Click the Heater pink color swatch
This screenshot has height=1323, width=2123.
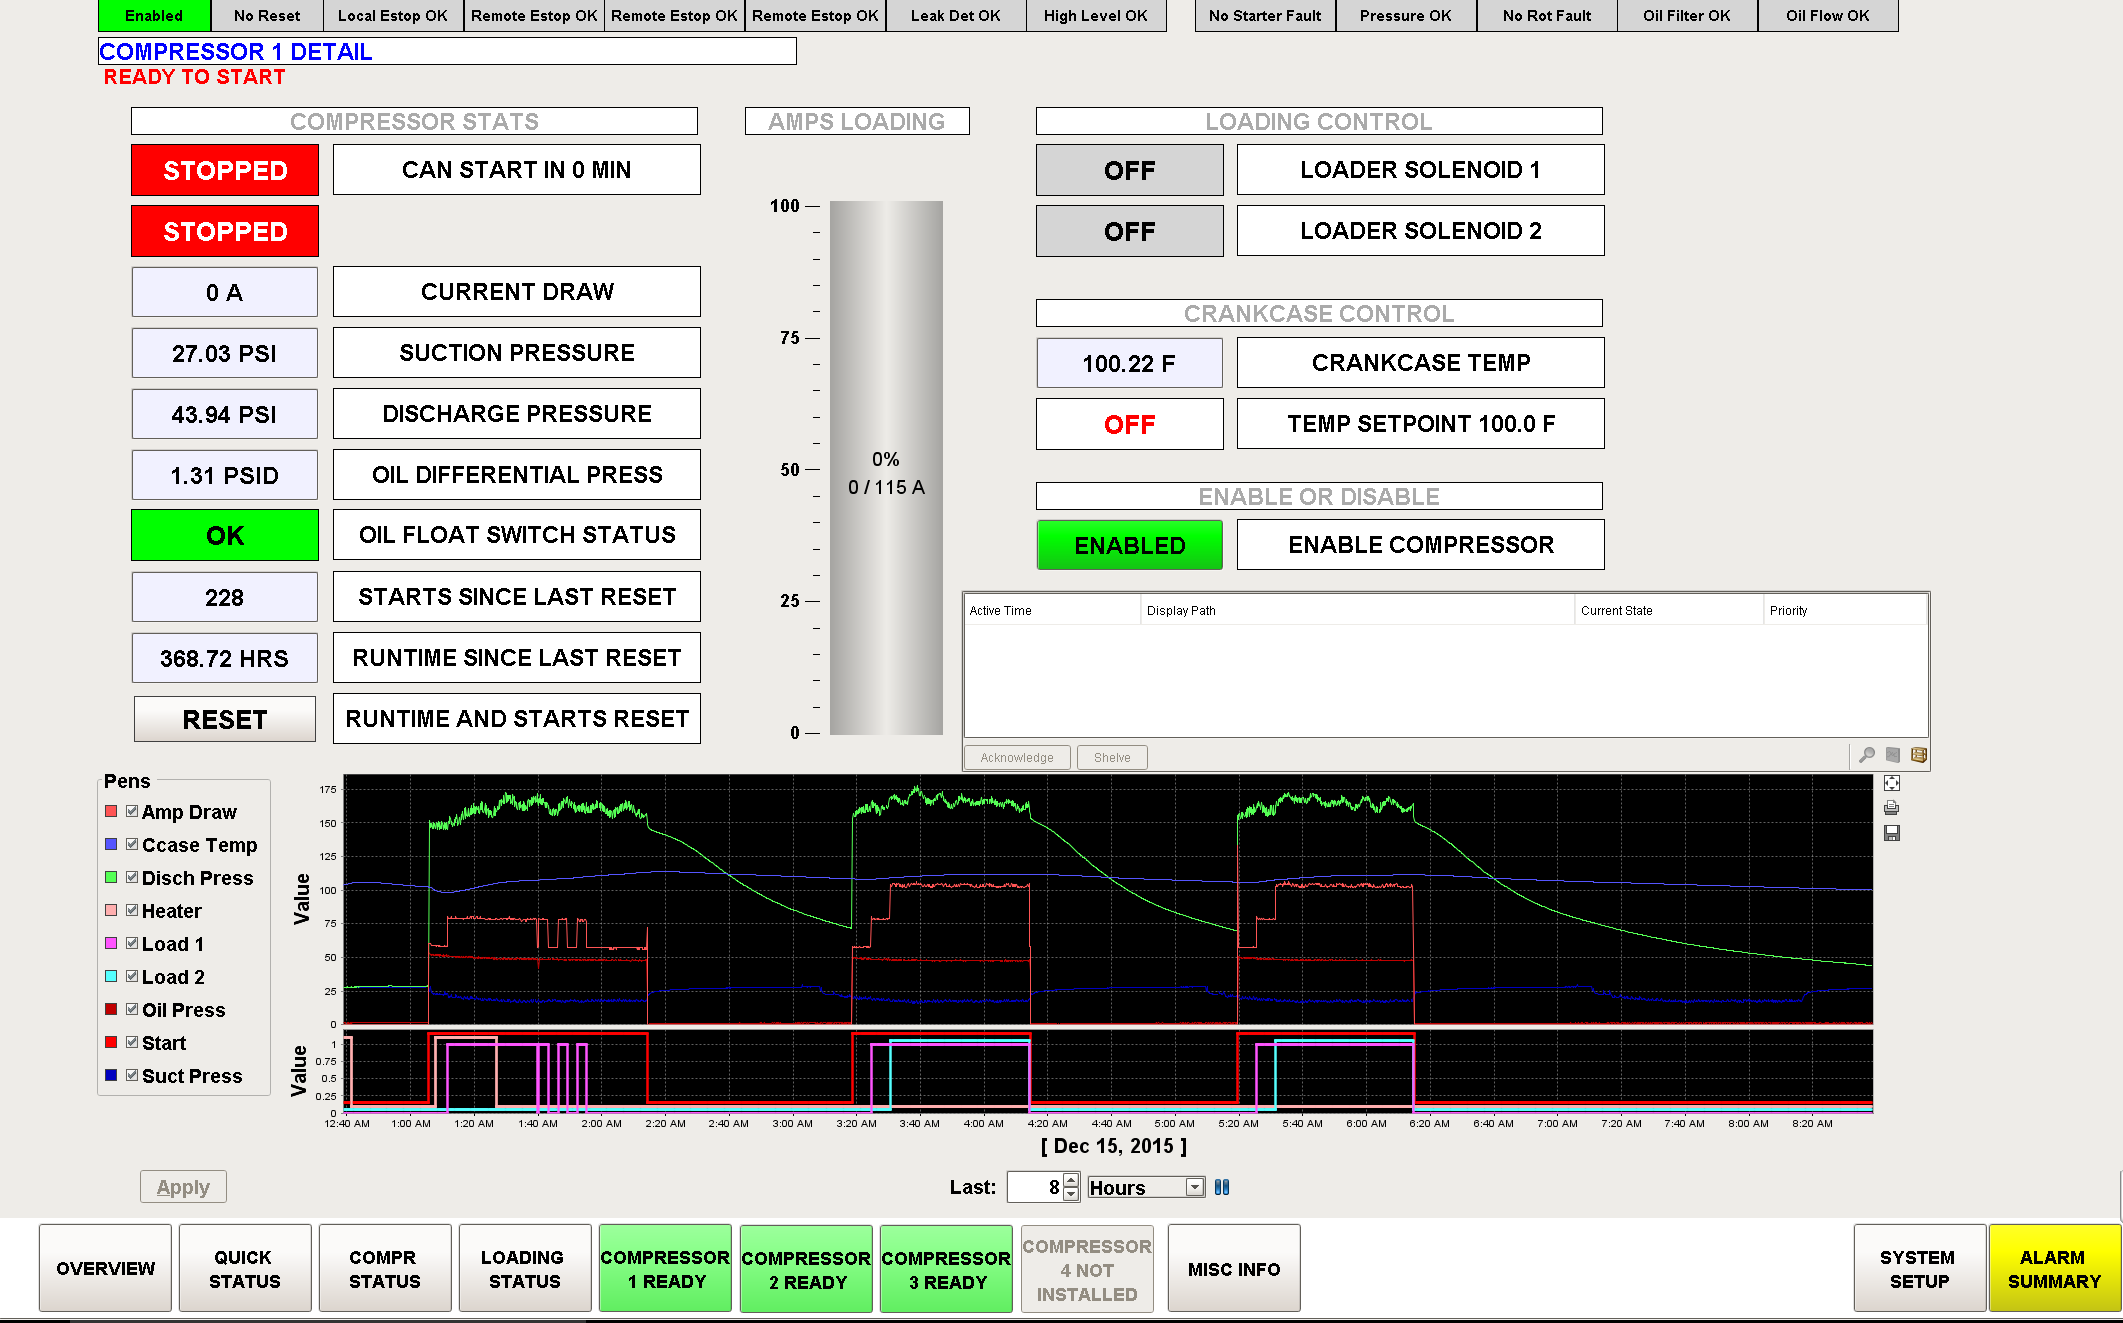tap(111, 910)
